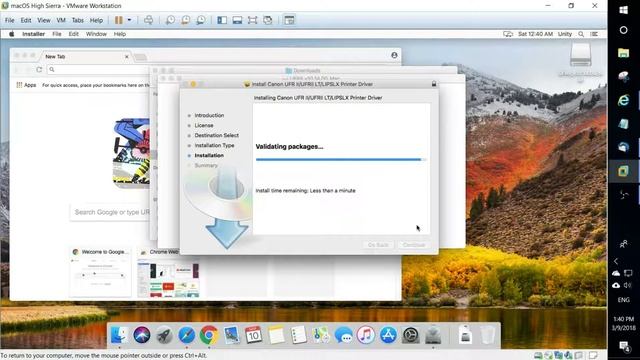640x360 pixels.
Task: Toggle the thumbnail bar icon in VMware toolbar
Action: tap(237, 20)
